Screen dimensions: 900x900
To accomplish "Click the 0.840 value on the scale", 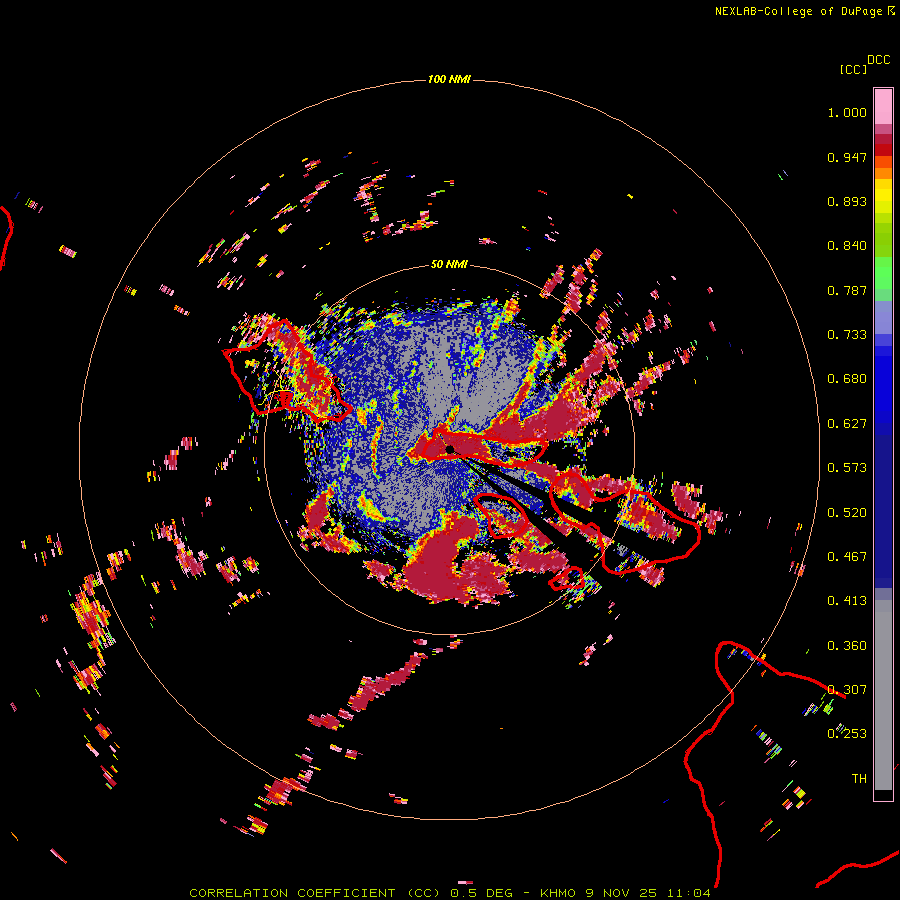I will (x=847, y=246).
